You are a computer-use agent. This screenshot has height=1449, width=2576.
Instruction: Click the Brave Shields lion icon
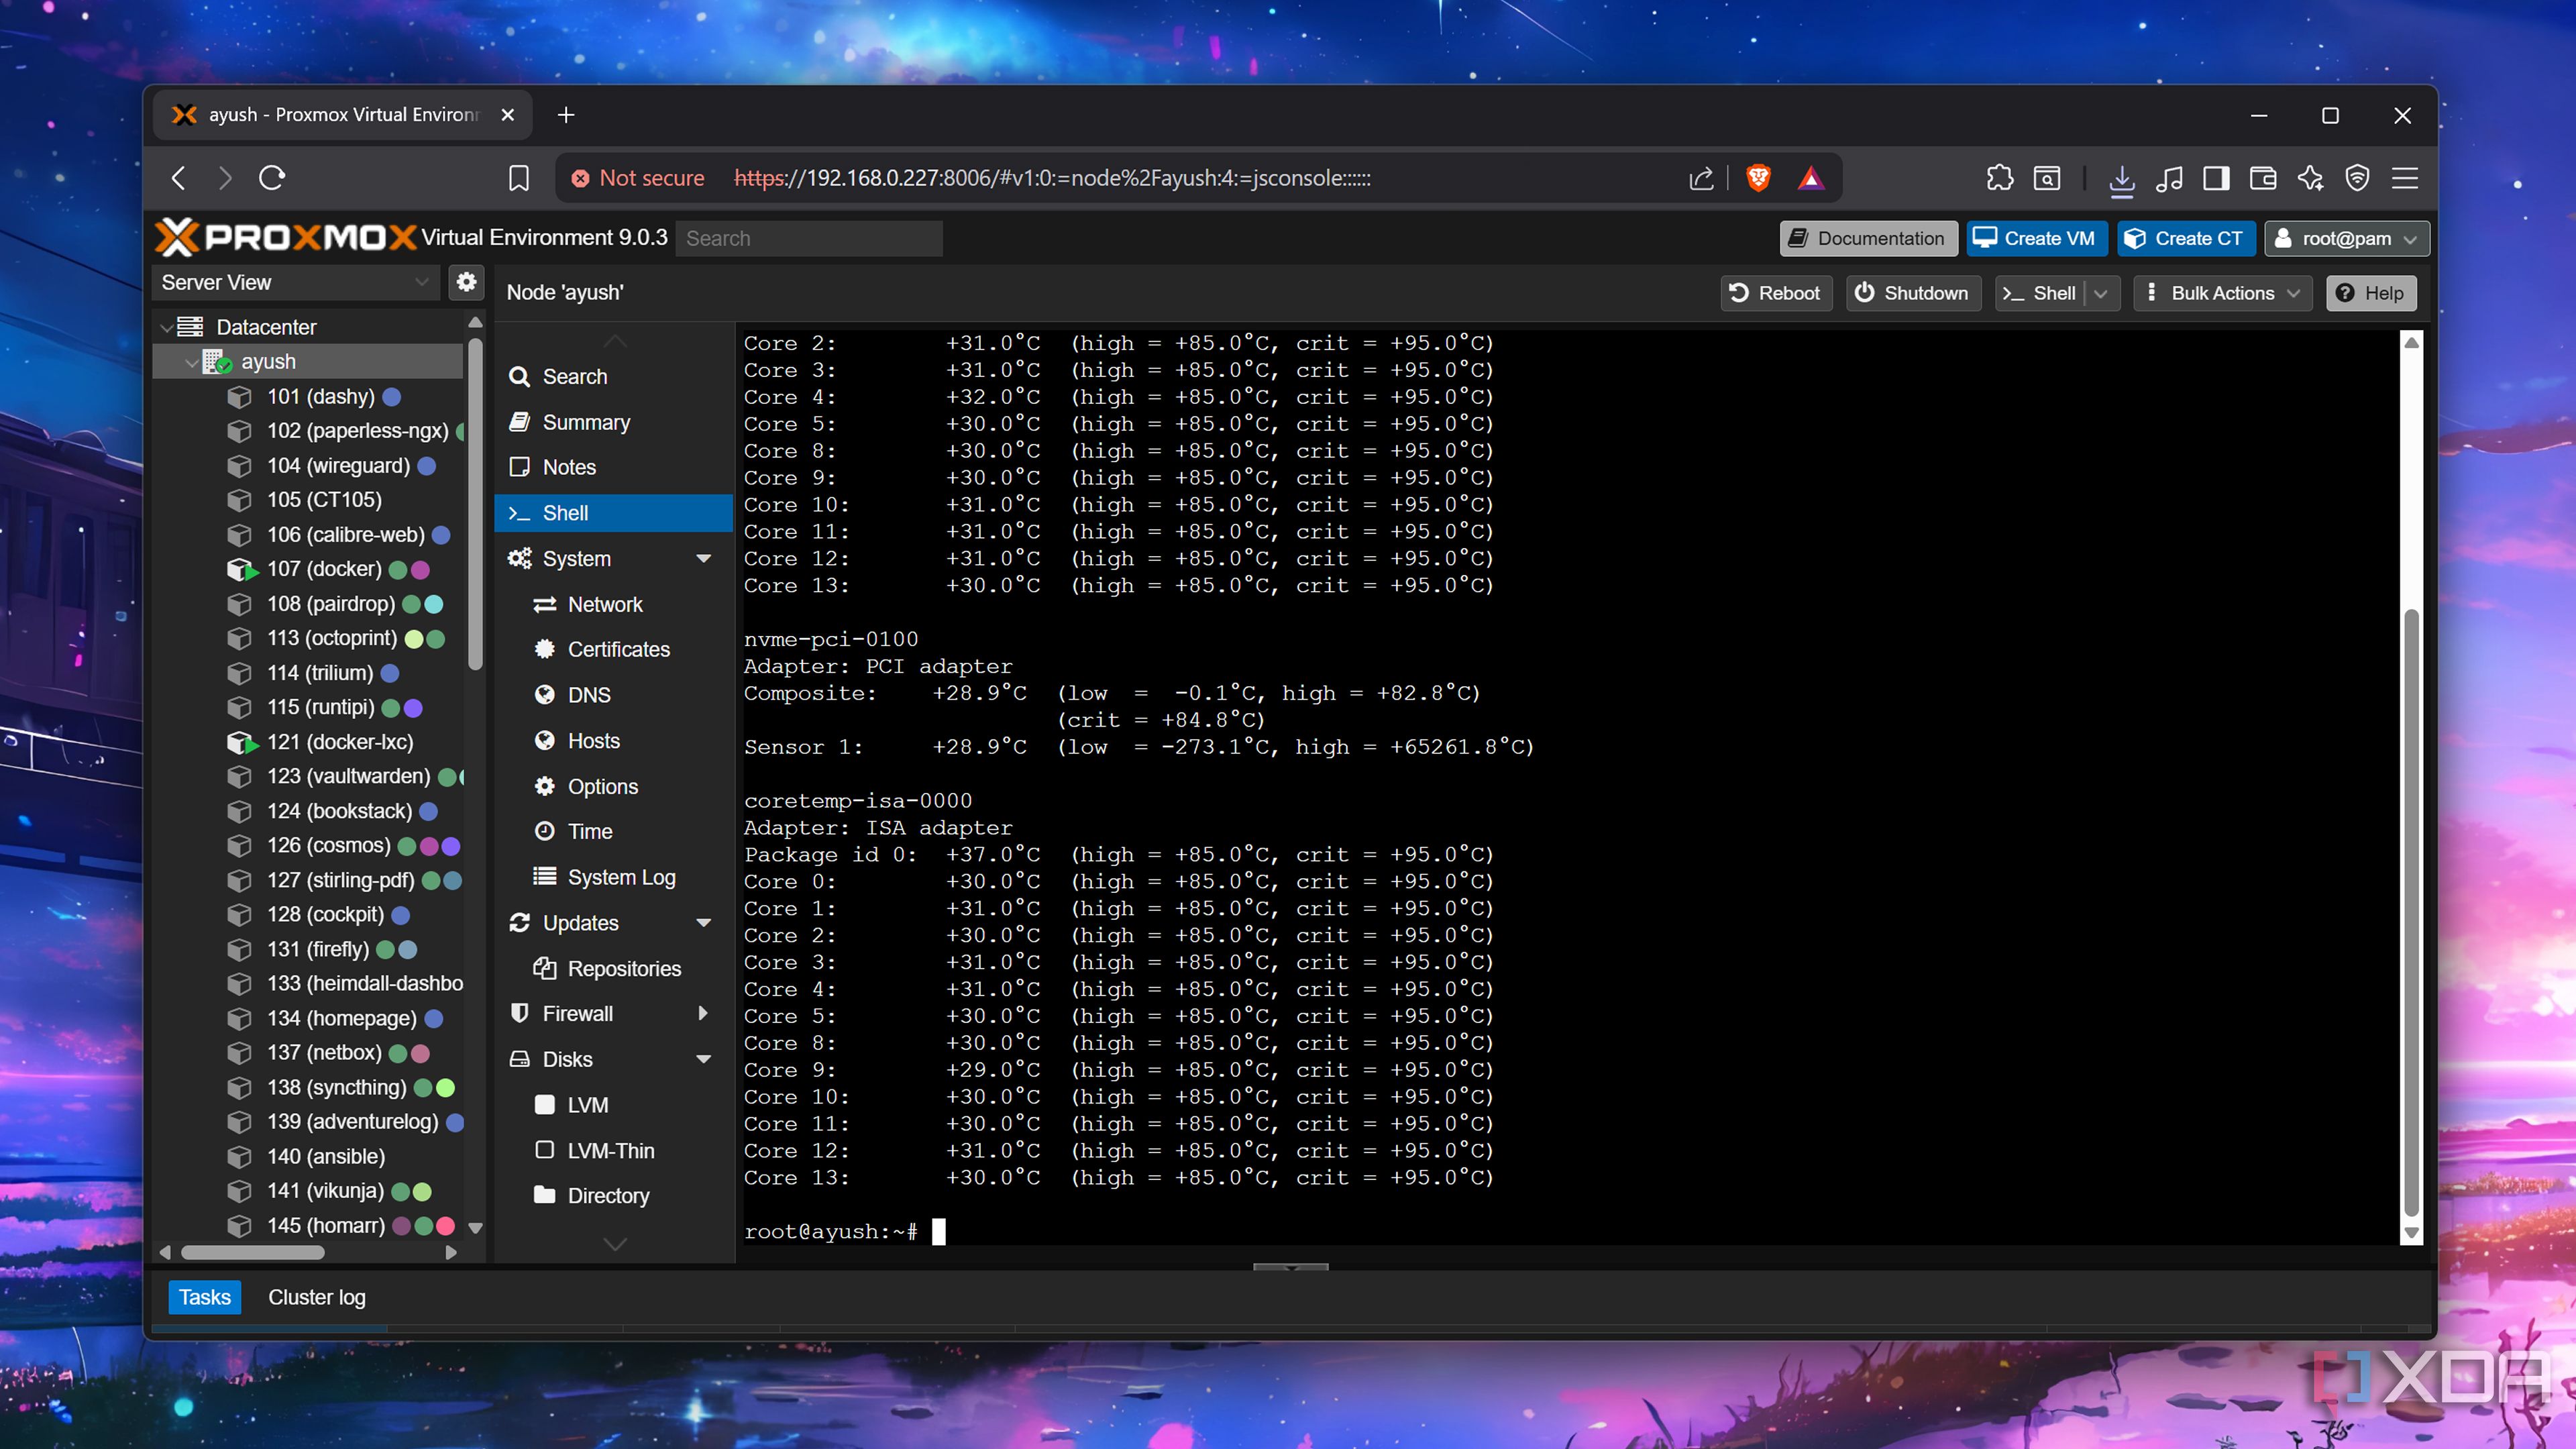click(1758, 178)
